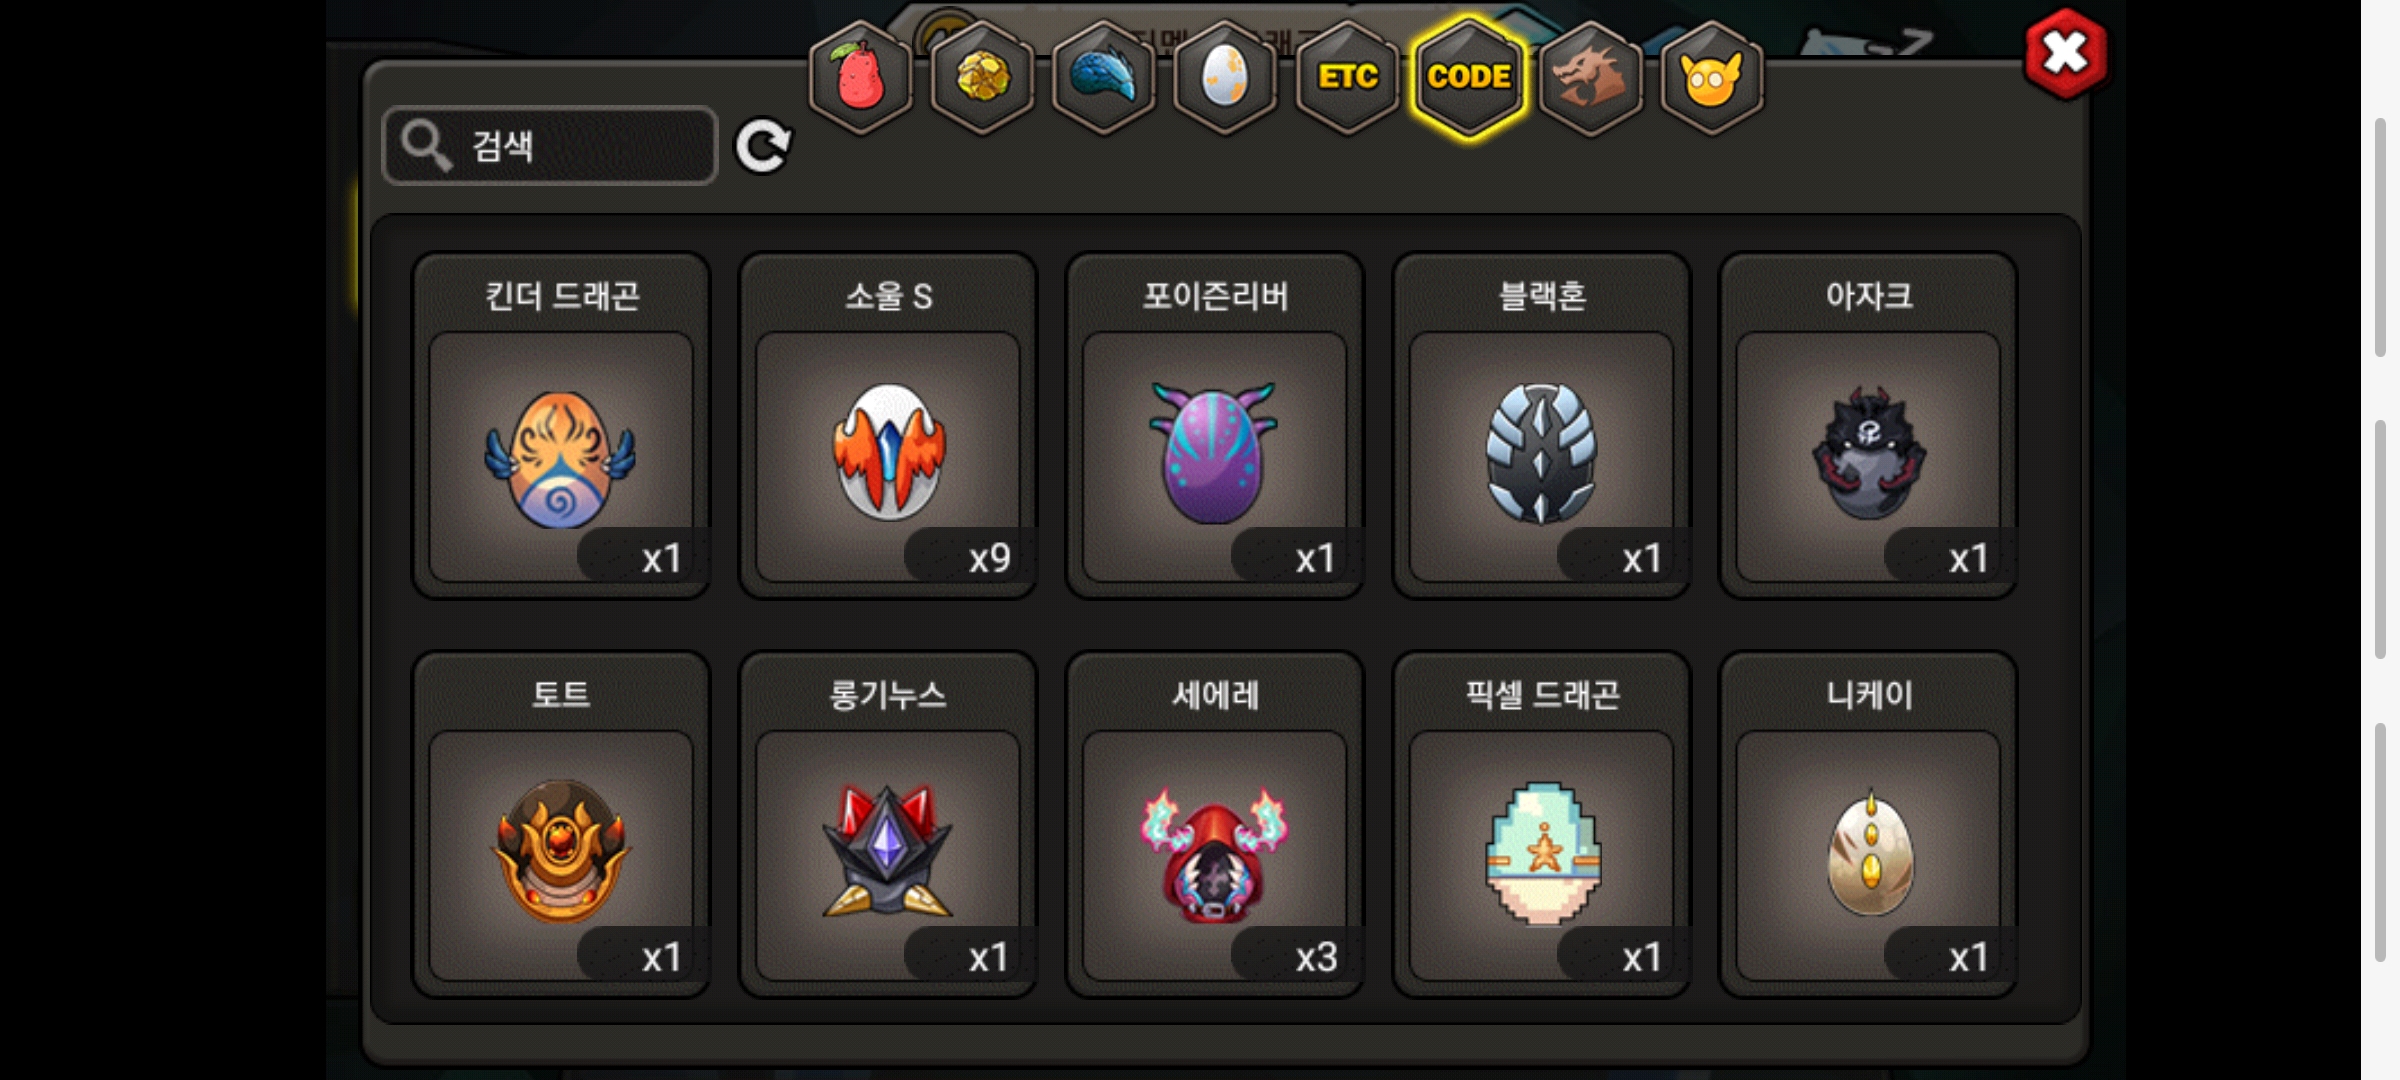Choose the 소울 S egg item
This screenshot has width=2400, height=1080.
pos(888,425)
